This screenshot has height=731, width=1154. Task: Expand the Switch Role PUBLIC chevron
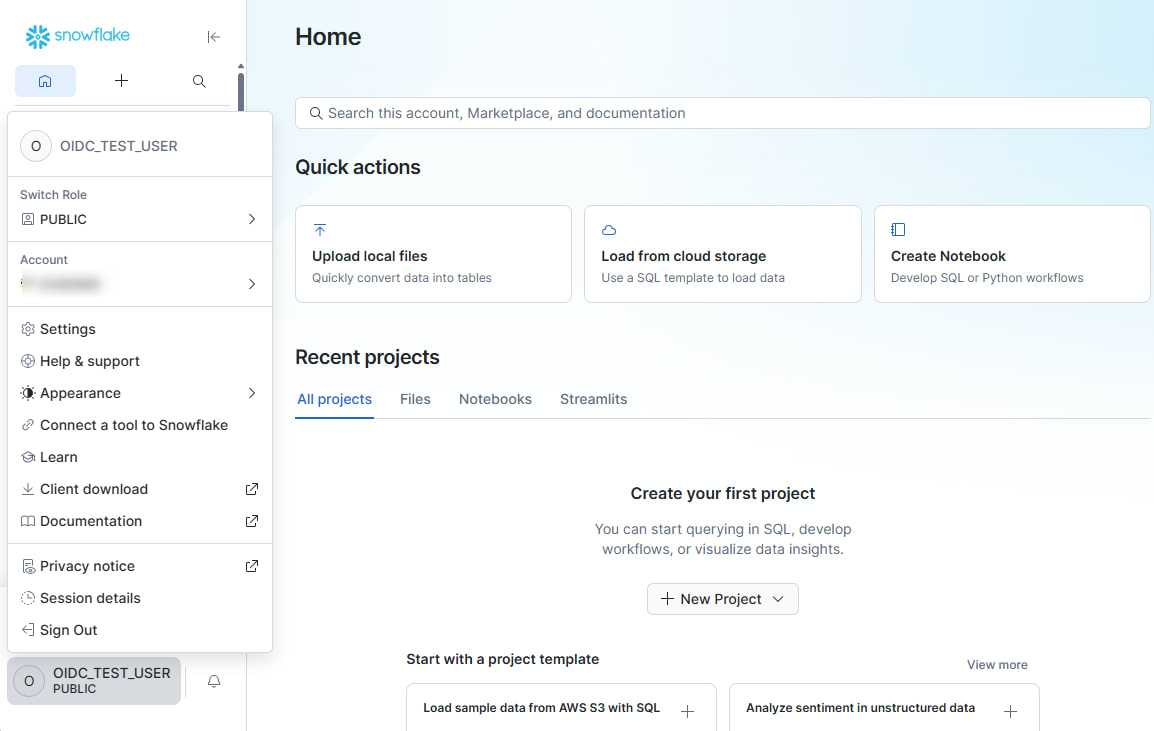click(252, 219)
